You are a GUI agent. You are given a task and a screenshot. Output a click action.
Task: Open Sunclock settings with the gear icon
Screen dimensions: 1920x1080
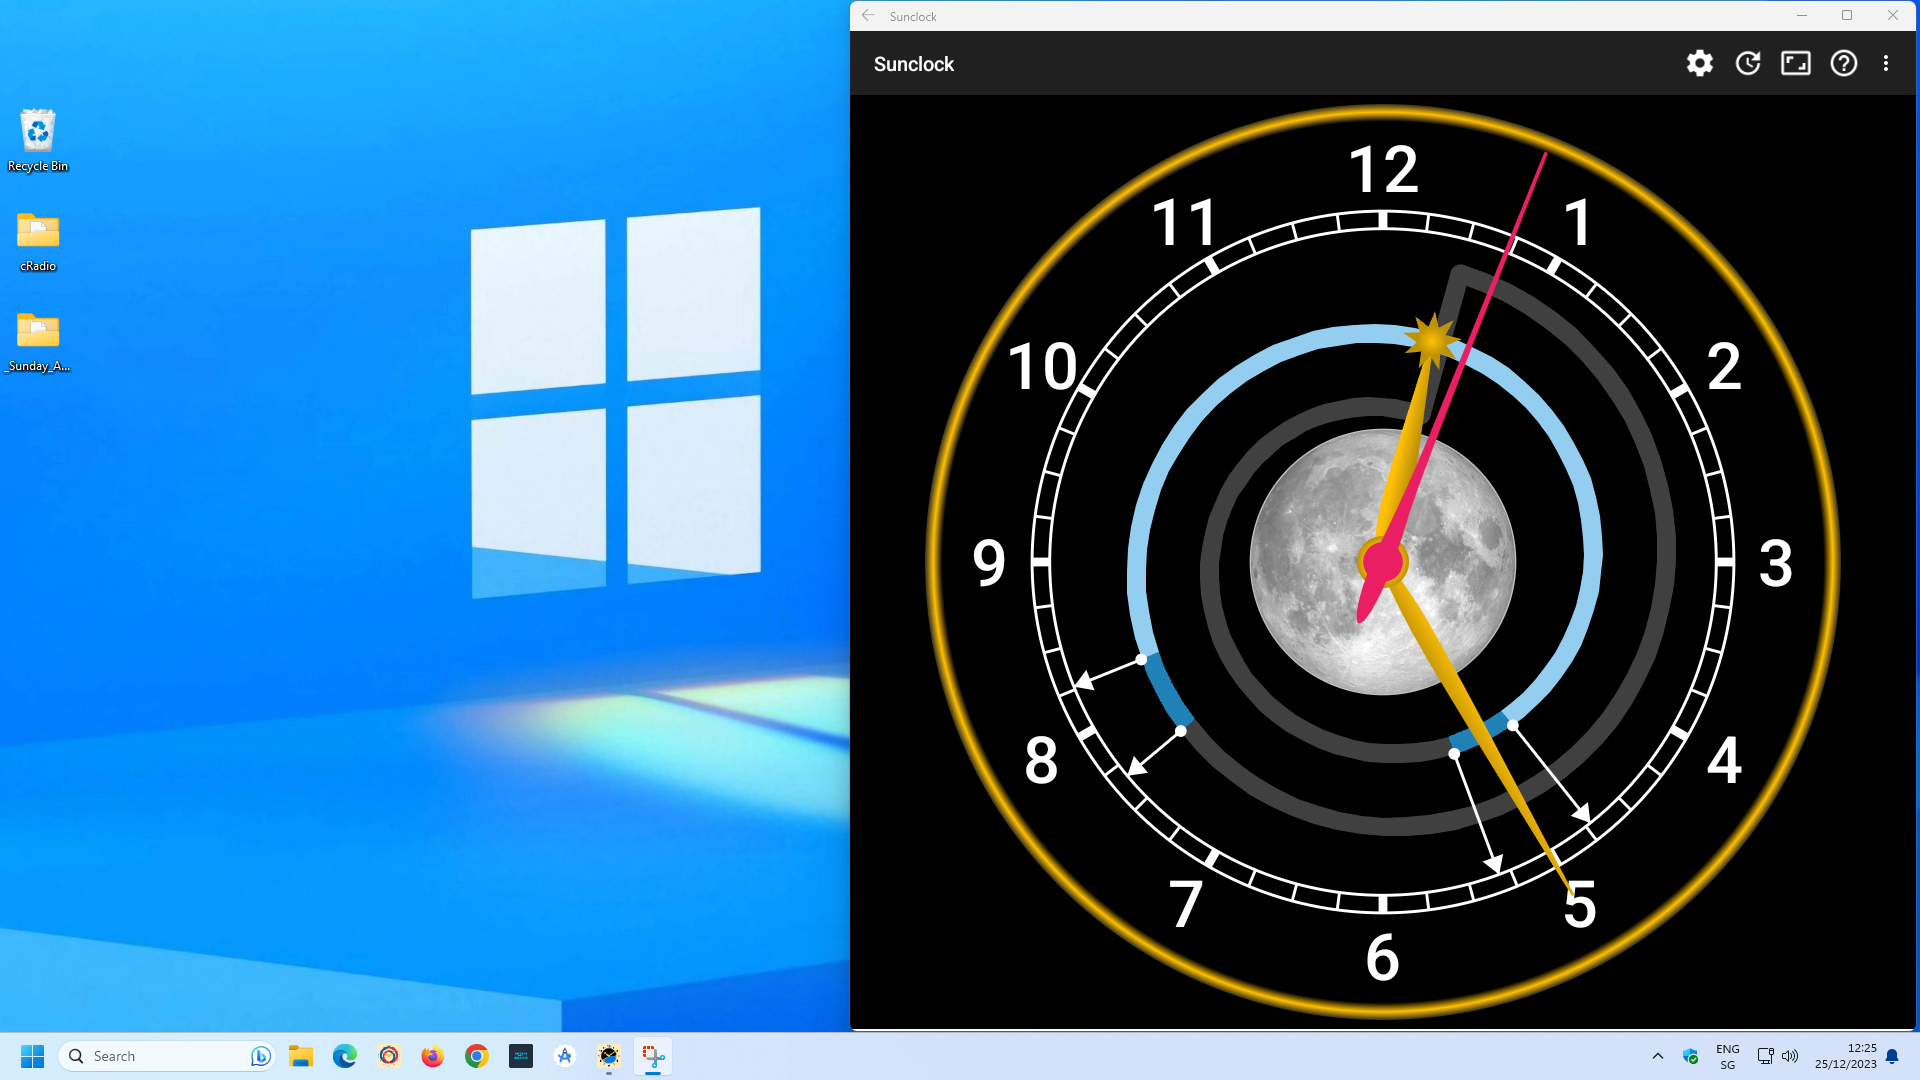(x=1699, y=63)
